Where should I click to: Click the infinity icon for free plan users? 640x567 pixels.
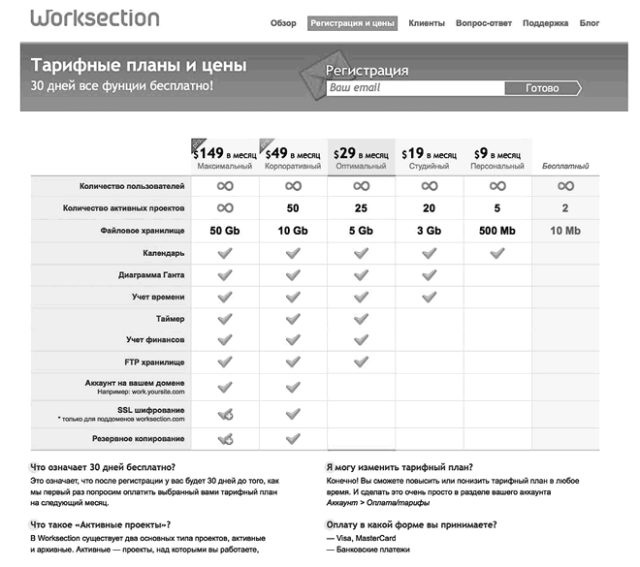[565, 186]
